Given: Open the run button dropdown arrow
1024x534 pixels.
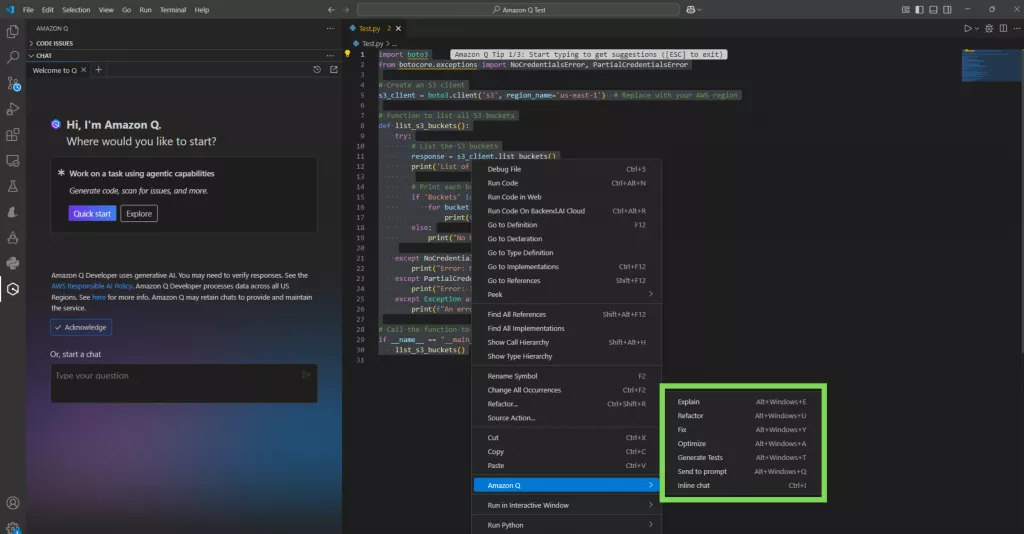Looking at the screenshot, I should tap(977, 28).
